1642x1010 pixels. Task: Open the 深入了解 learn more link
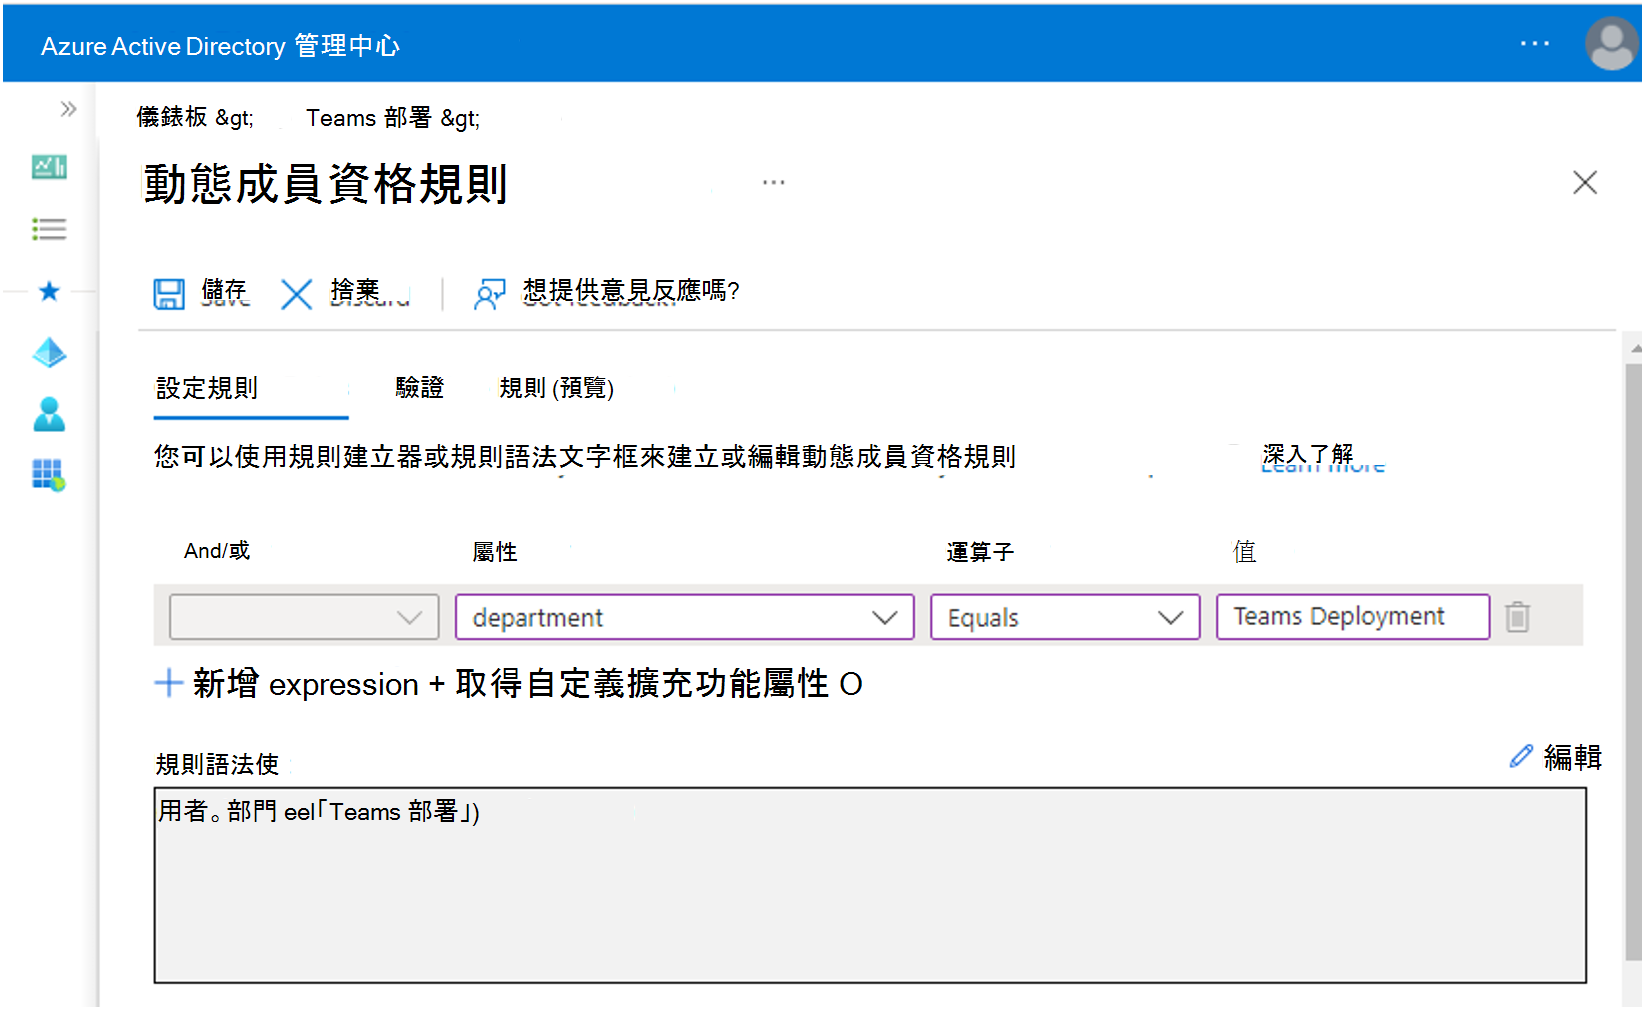[x=1308, y=456]
